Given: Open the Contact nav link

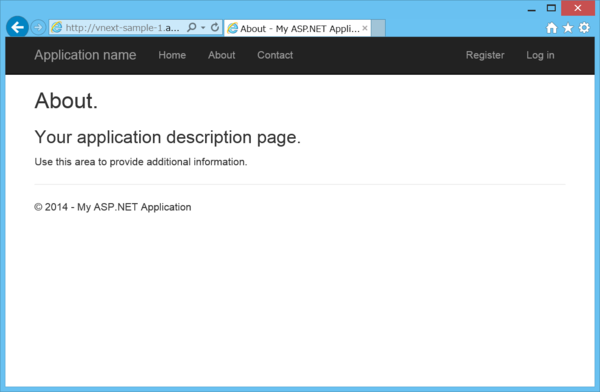Looking at the screenshot, I should coord(275,55).
